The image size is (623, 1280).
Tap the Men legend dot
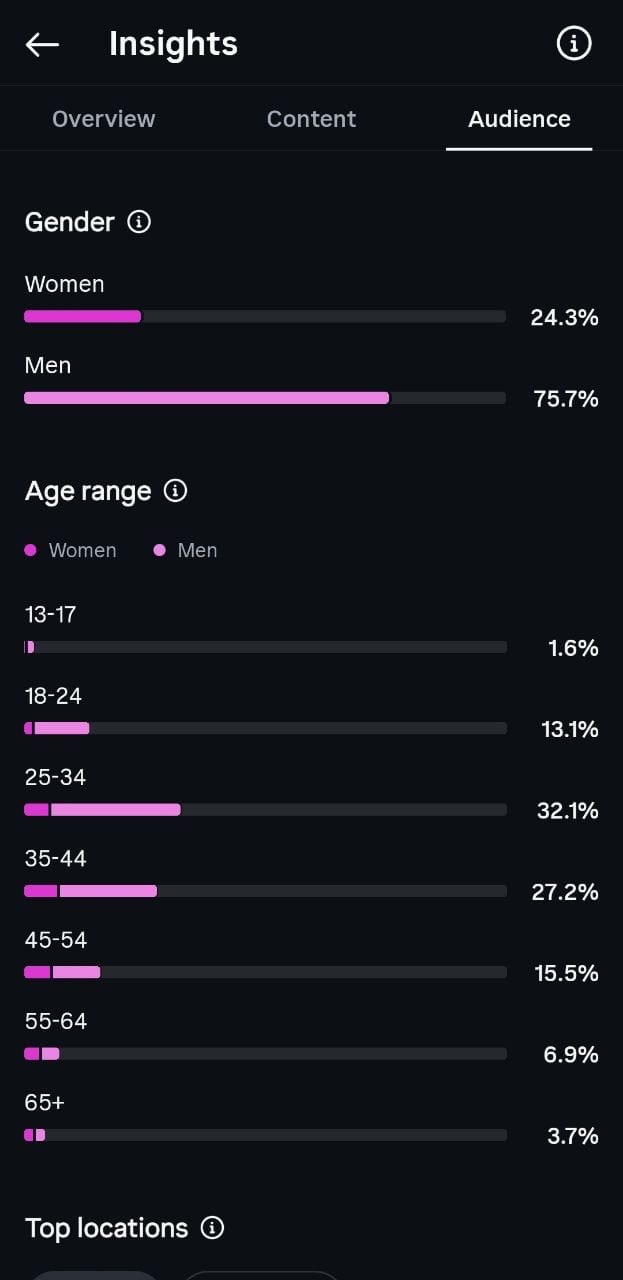[x=159, y=550]
